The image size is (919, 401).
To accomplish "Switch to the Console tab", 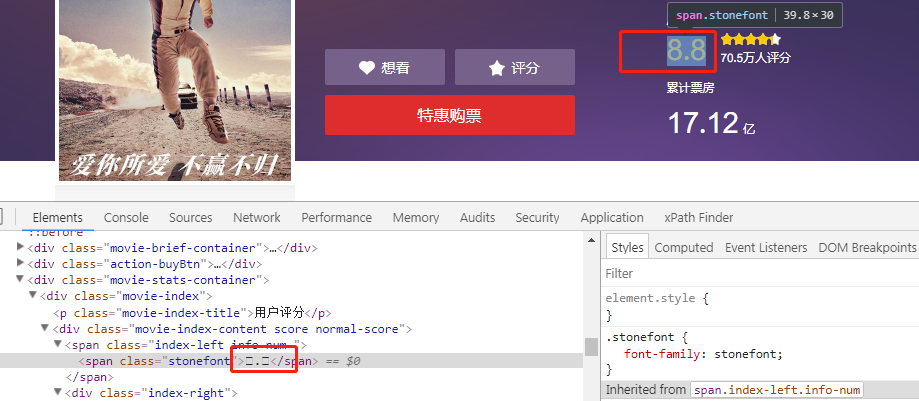I will click(x=126, y=218).
